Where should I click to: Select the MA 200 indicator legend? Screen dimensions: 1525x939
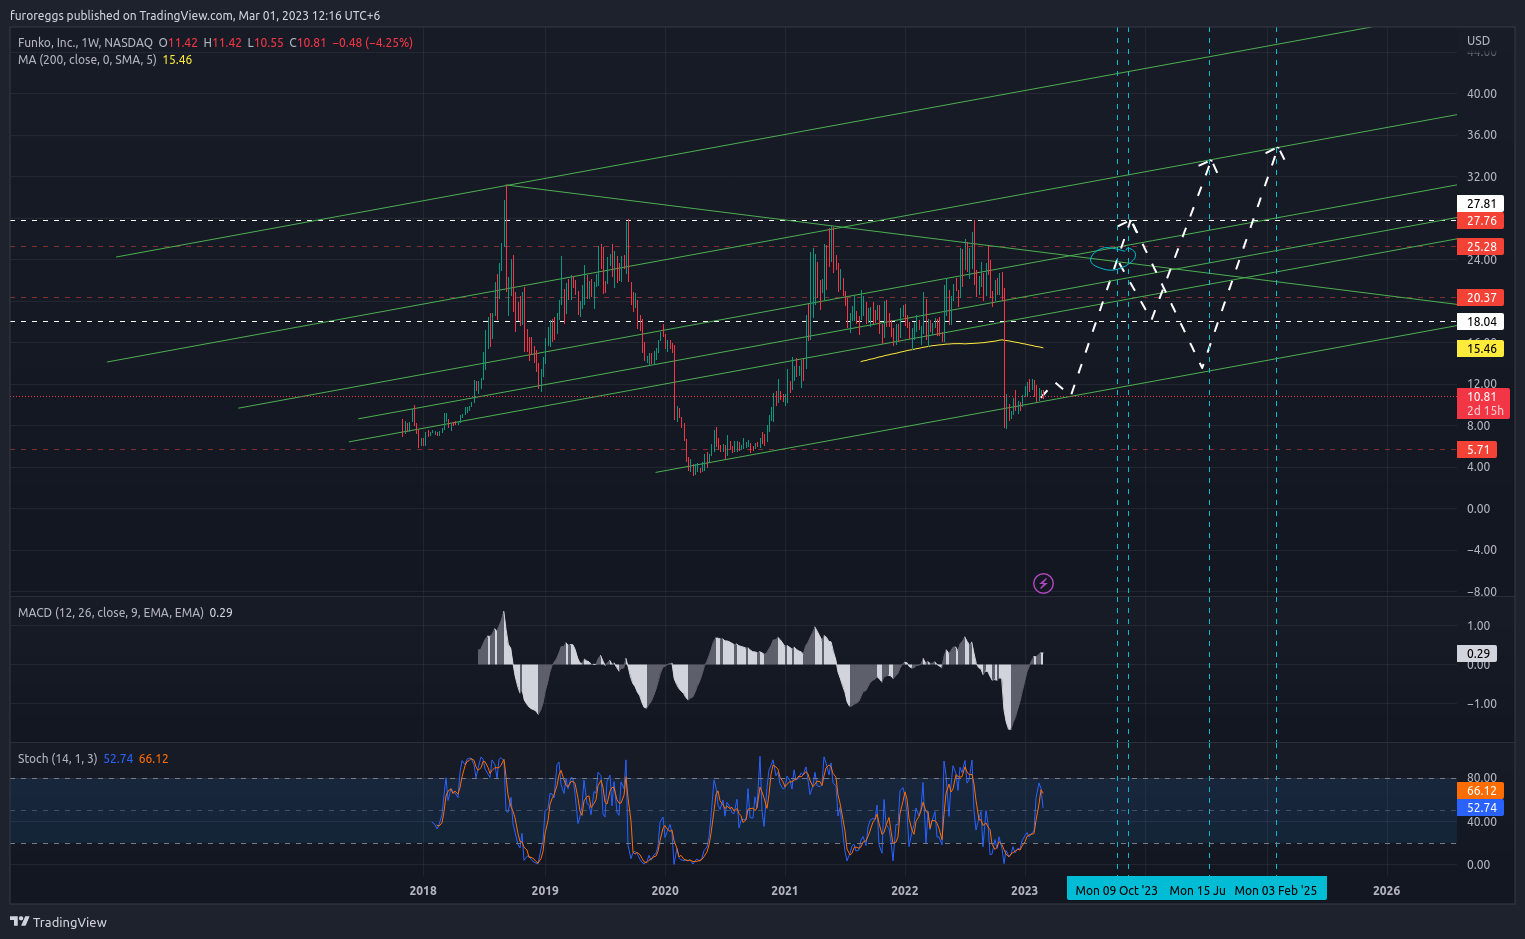(x=88, y=60)
